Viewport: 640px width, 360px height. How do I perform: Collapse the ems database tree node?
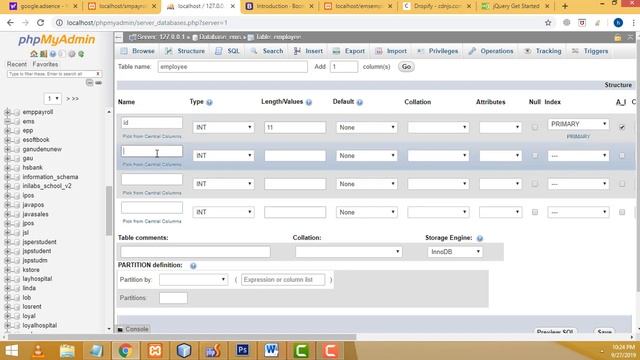coord(7,122)
